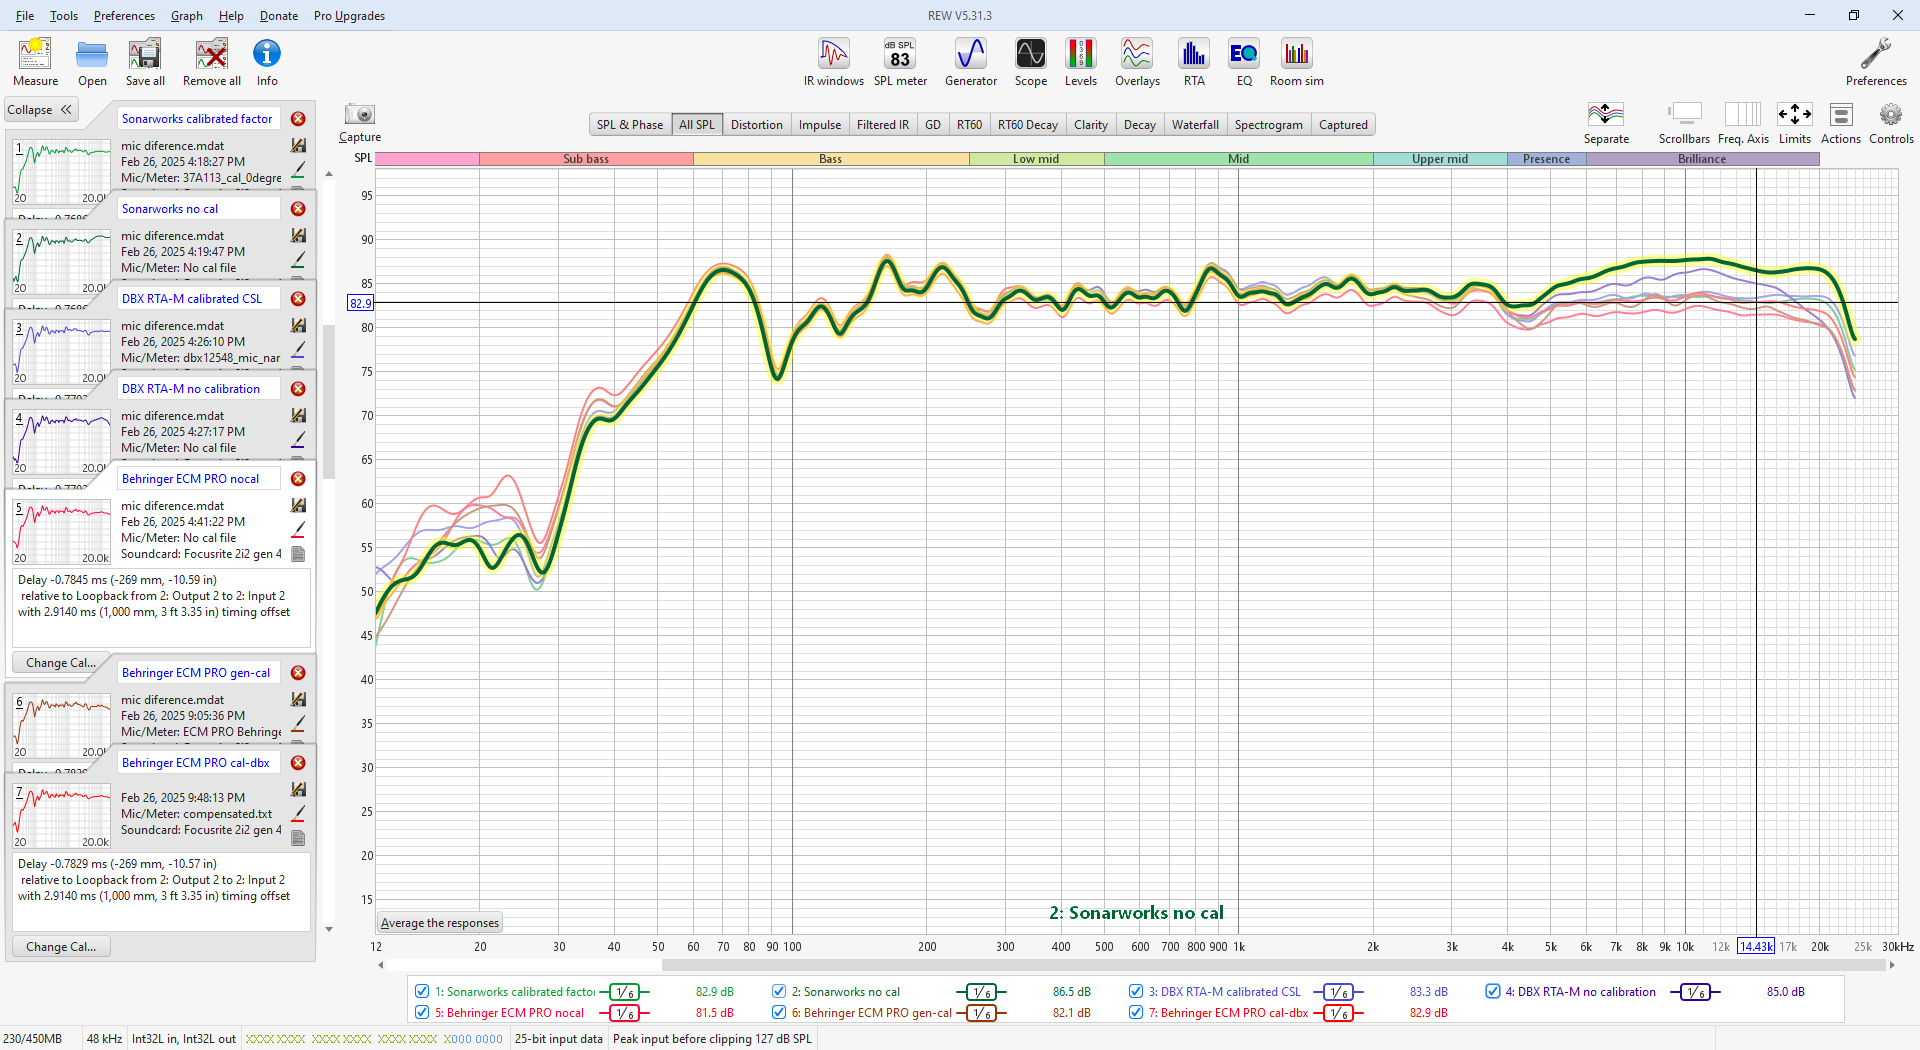Change trace color for Sonarworks calibrated factor
This screenshot has height=1050, width=1920.
tap(298, 169)
